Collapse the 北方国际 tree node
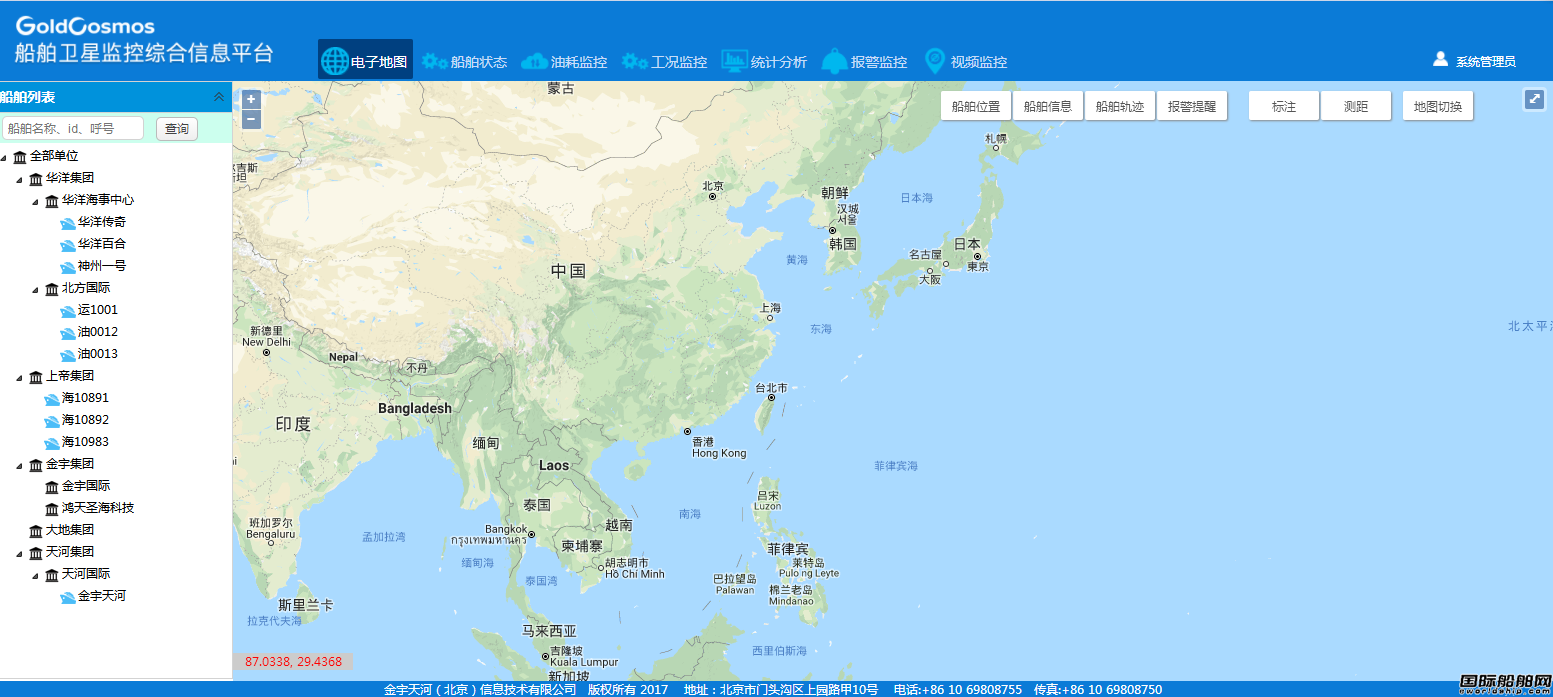This screenshot has width=1553, height=697. click(x=36, y=289)
